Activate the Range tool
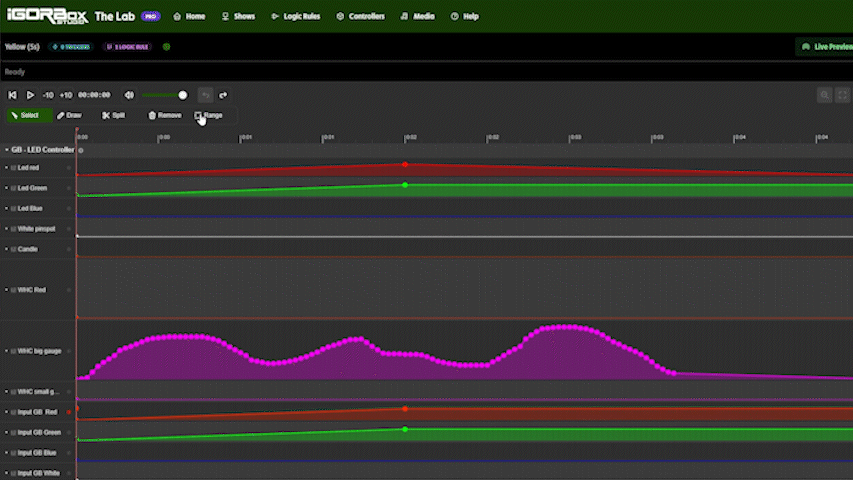Image resolution: width=854 pixels, height=480 pixels. 209,116
